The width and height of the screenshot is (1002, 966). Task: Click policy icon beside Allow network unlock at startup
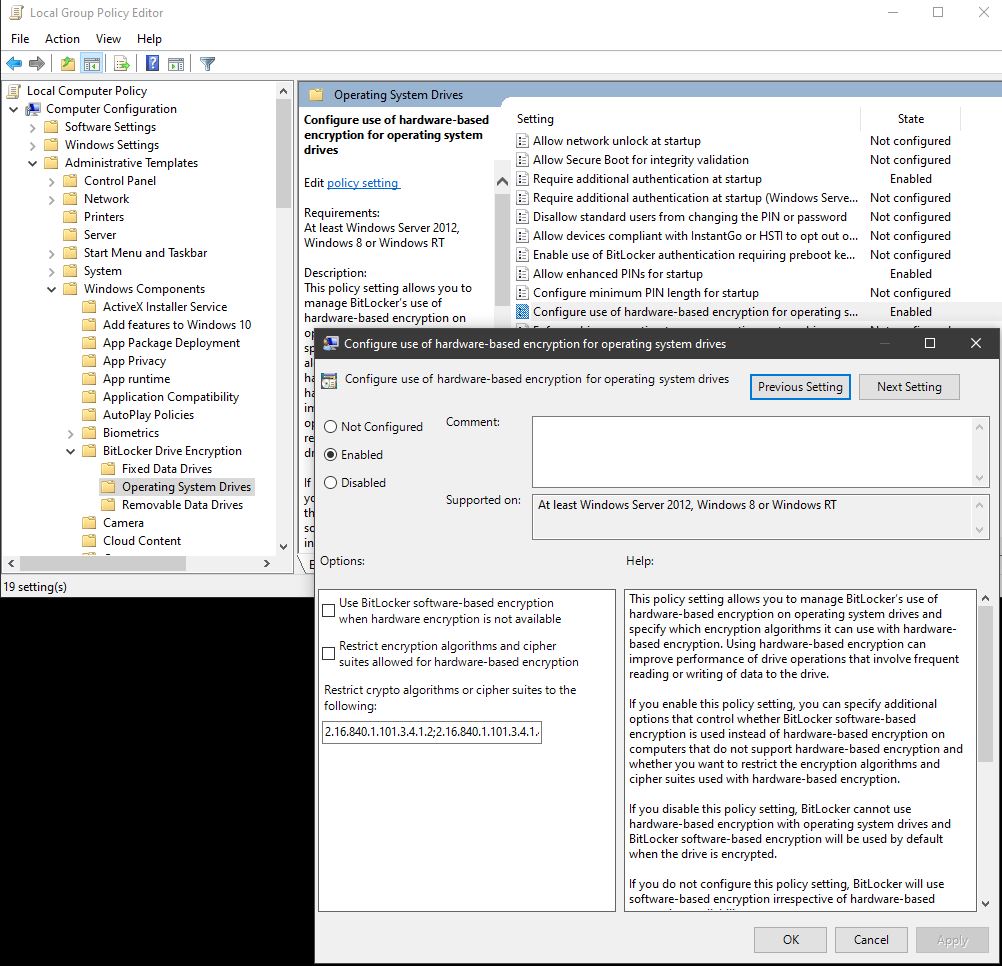click(522, 141)
